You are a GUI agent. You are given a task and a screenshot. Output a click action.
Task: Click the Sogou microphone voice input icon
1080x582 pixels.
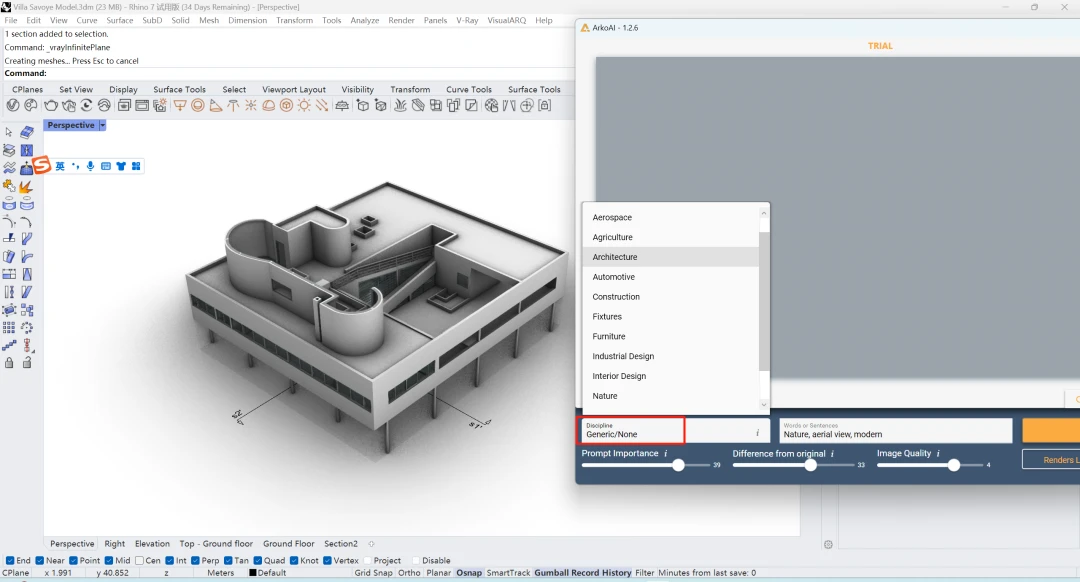[x=90, y=166]
